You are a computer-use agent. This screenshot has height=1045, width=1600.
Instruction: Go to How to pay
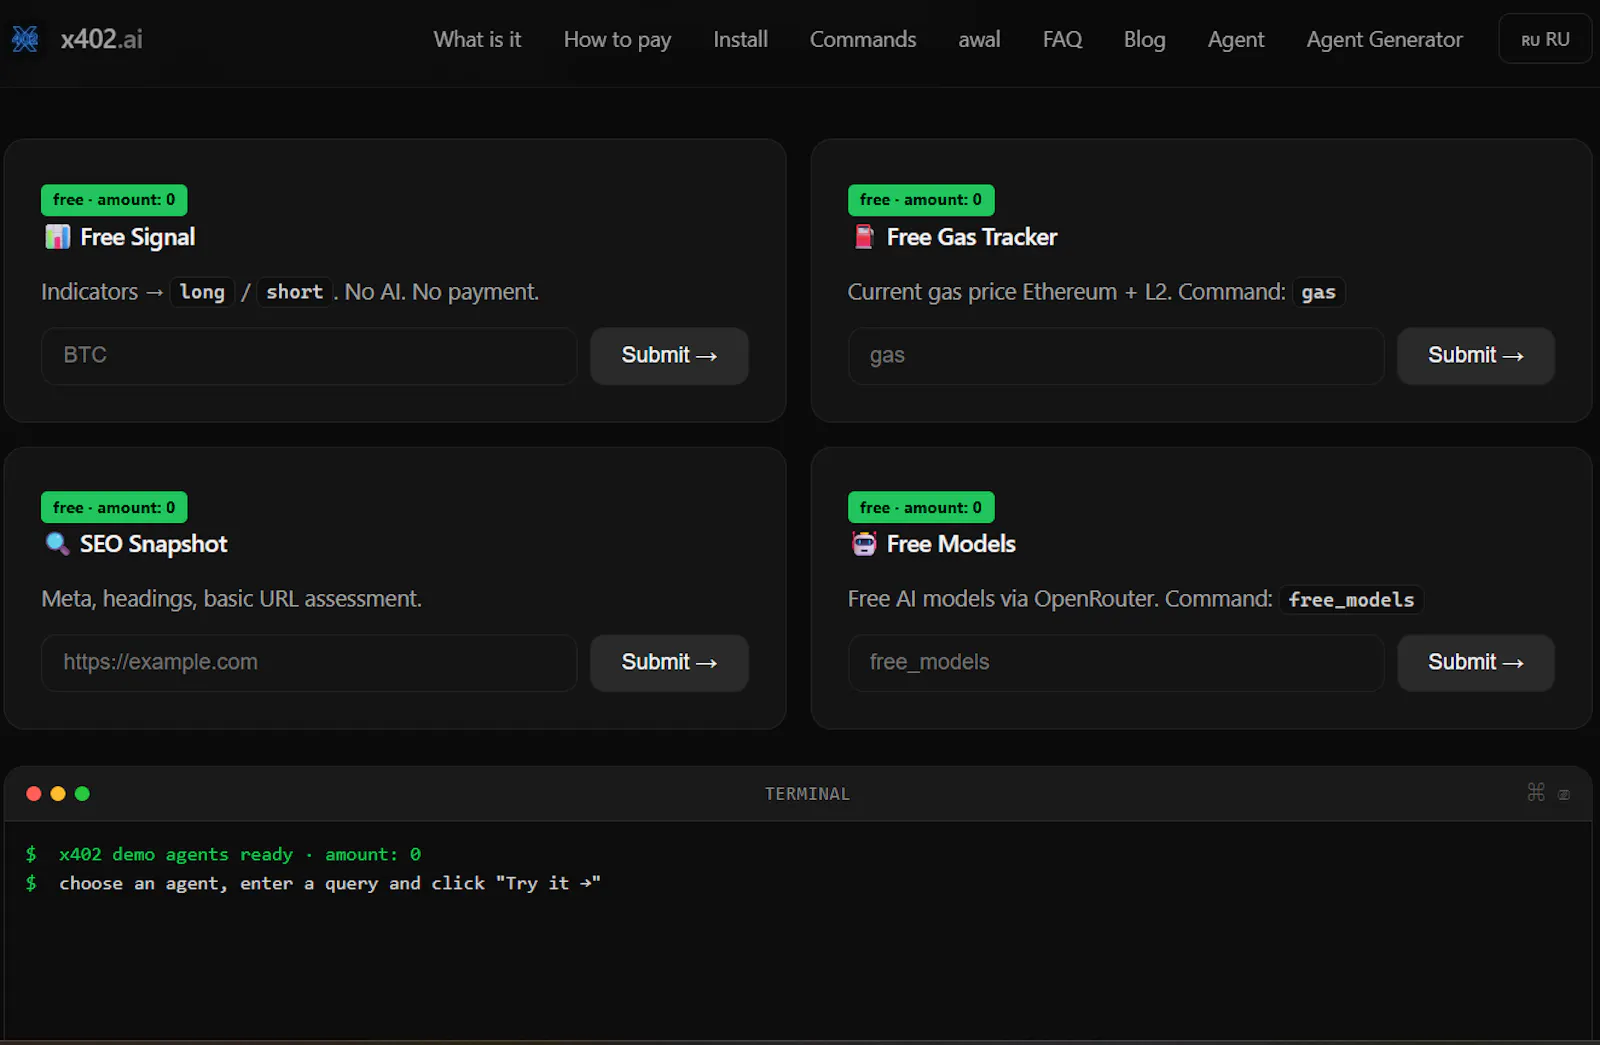pos(617,39)
